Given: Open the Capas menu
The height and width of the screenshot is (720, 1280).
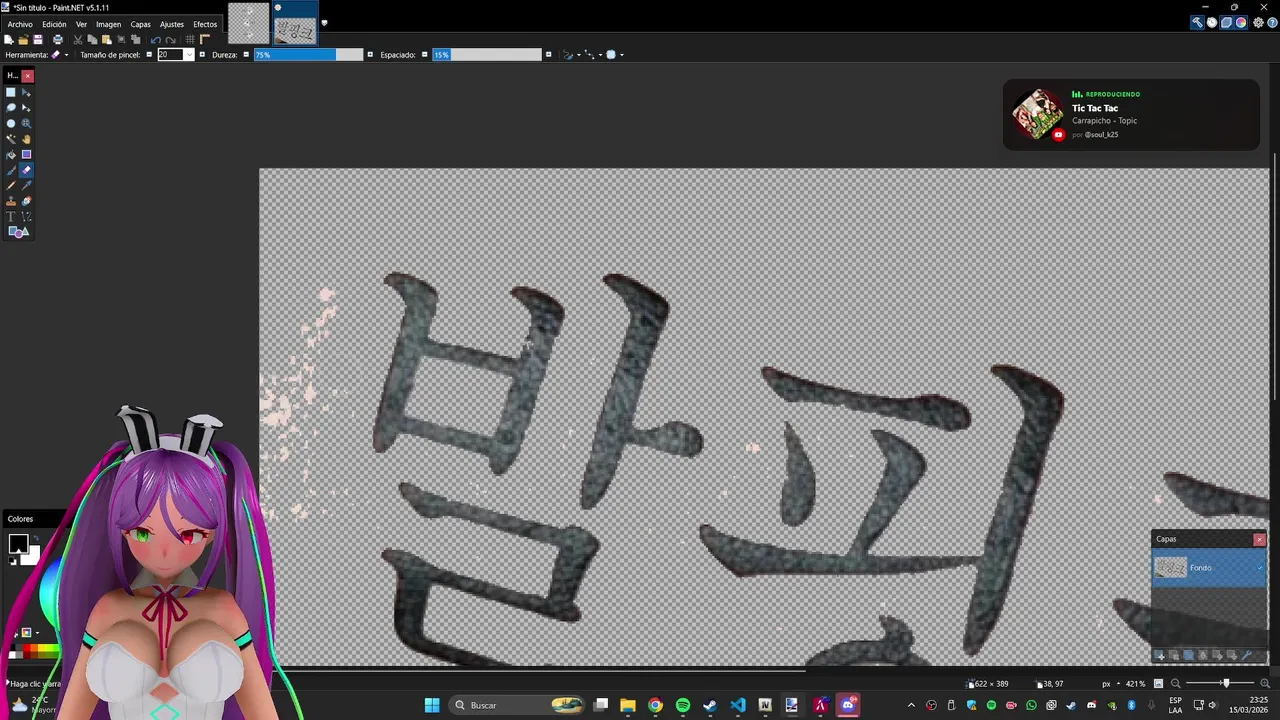Looking at the screenshot, I should tap(140, 24).
